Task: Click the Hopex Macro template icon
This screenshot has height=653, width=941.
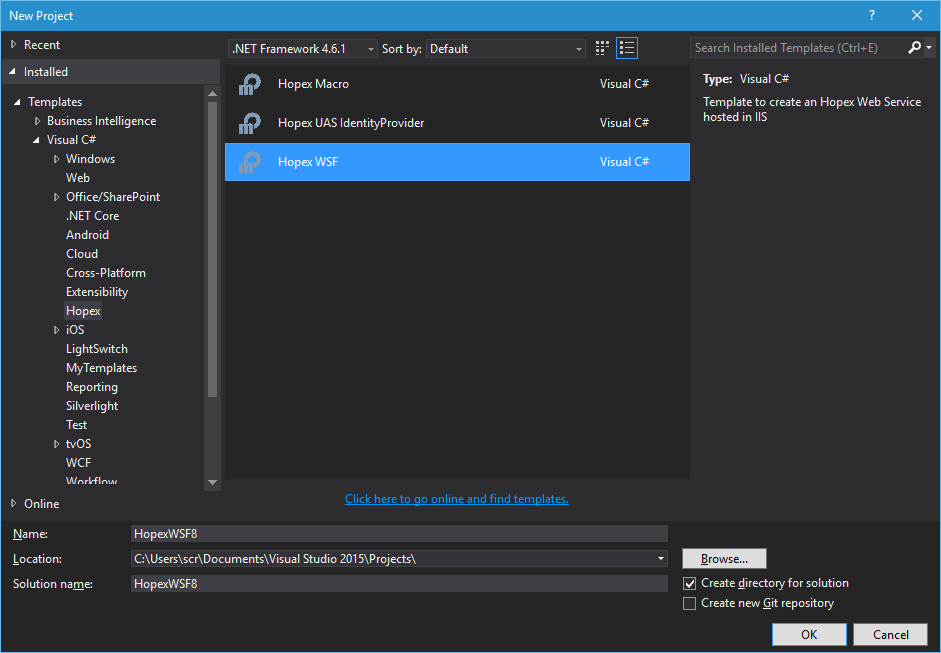Action: [x=250, y=85]
